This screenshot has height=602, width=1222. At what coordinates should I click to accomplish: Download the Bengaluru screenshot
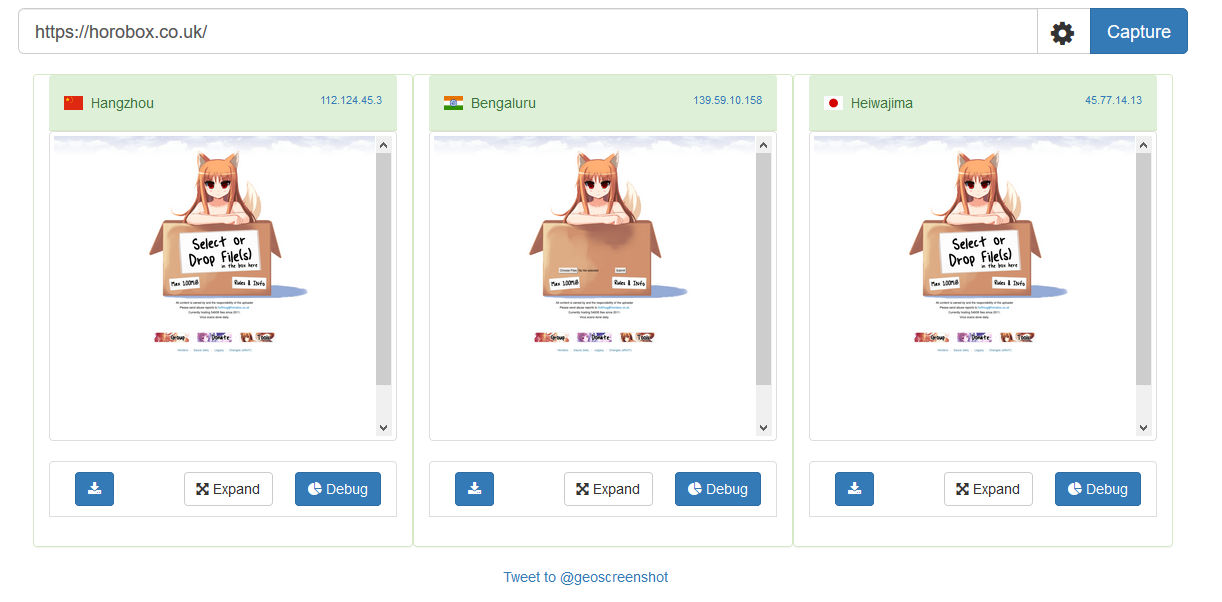click(x=475, y=489)
